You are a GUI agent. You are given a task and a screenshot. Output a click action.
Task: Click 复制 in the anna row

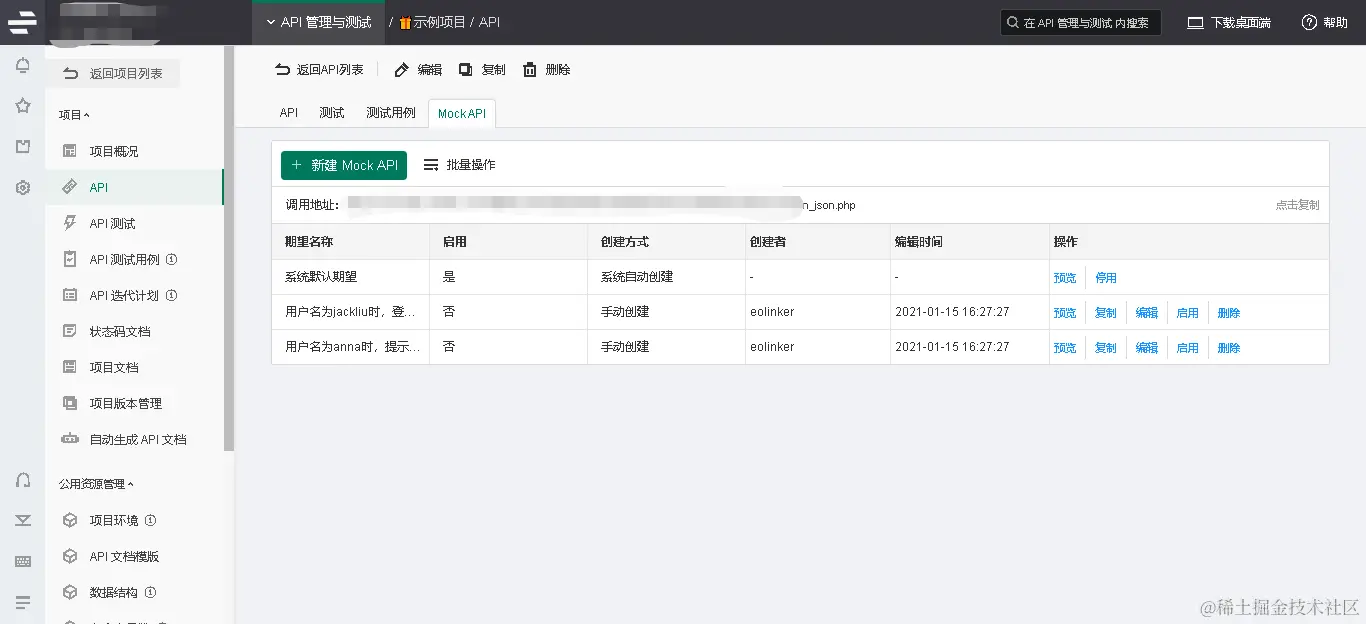click(x=1106, y=348)
